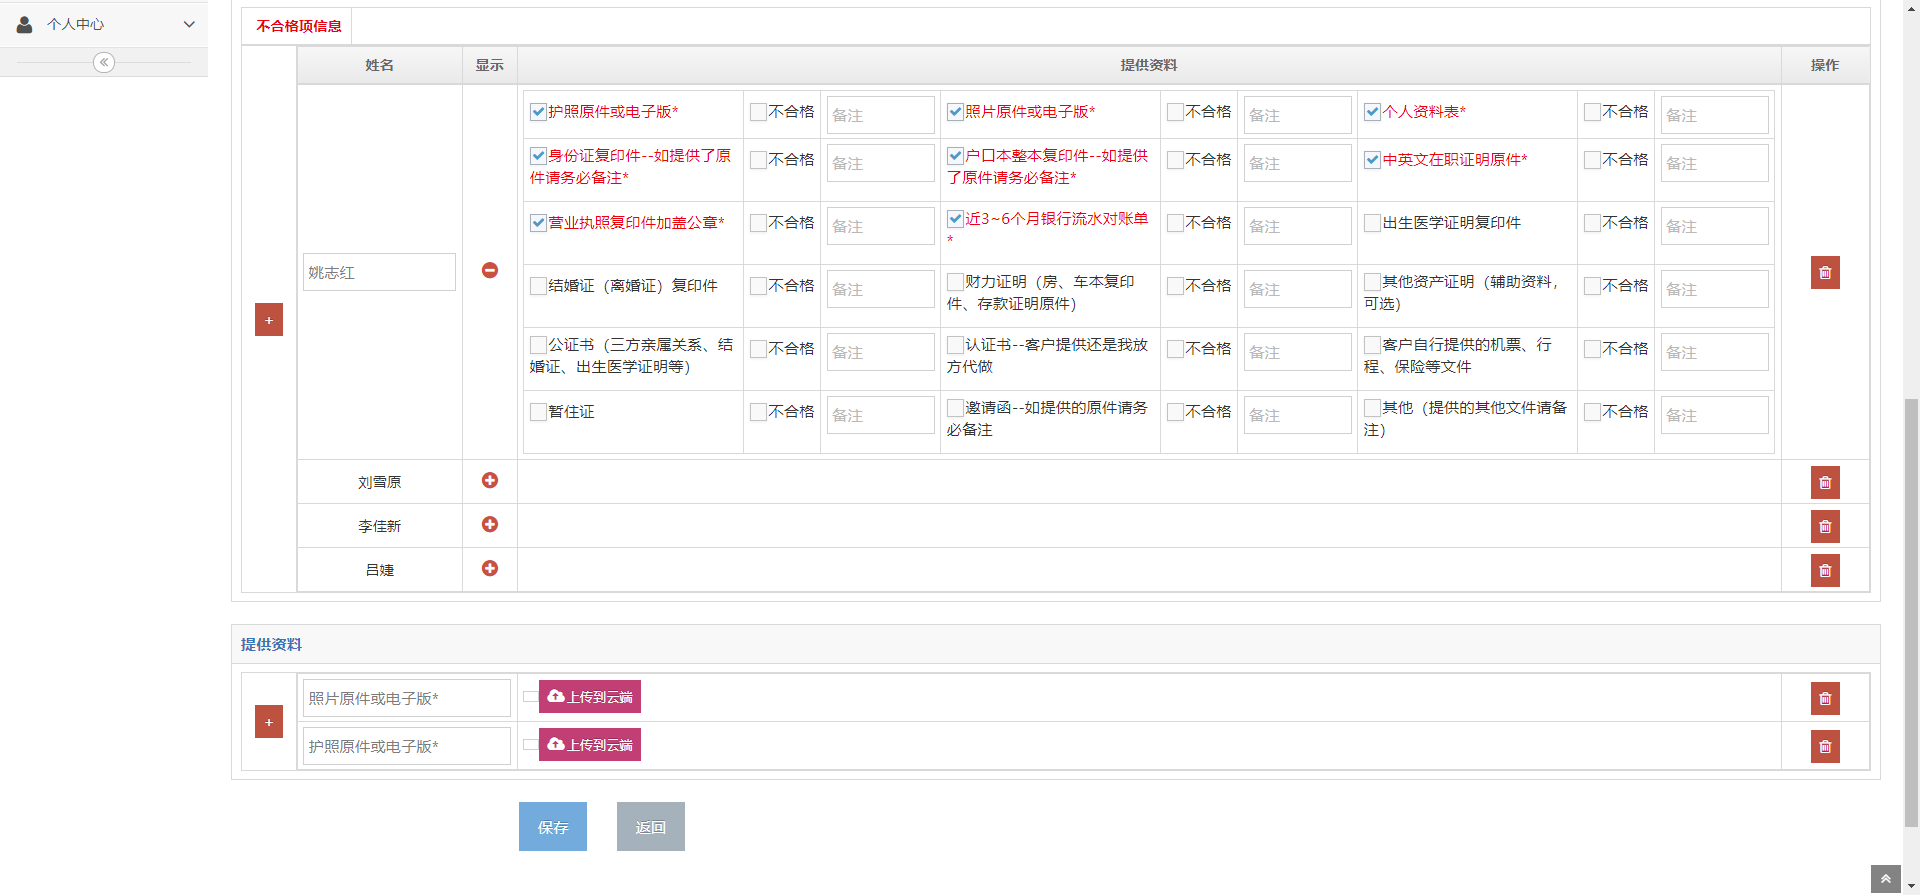Add a new person row with the plus button
This screenshot has width=1920, height=895.
(x=269, y=319)
